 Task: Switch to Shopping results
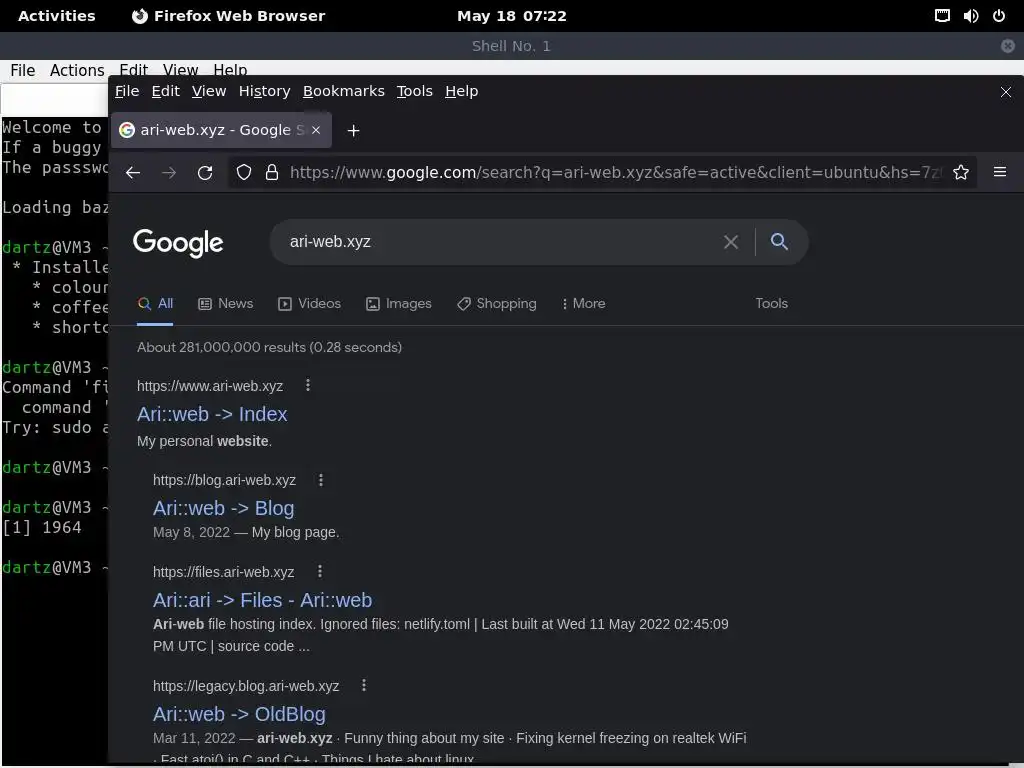[x=497, y=304]
